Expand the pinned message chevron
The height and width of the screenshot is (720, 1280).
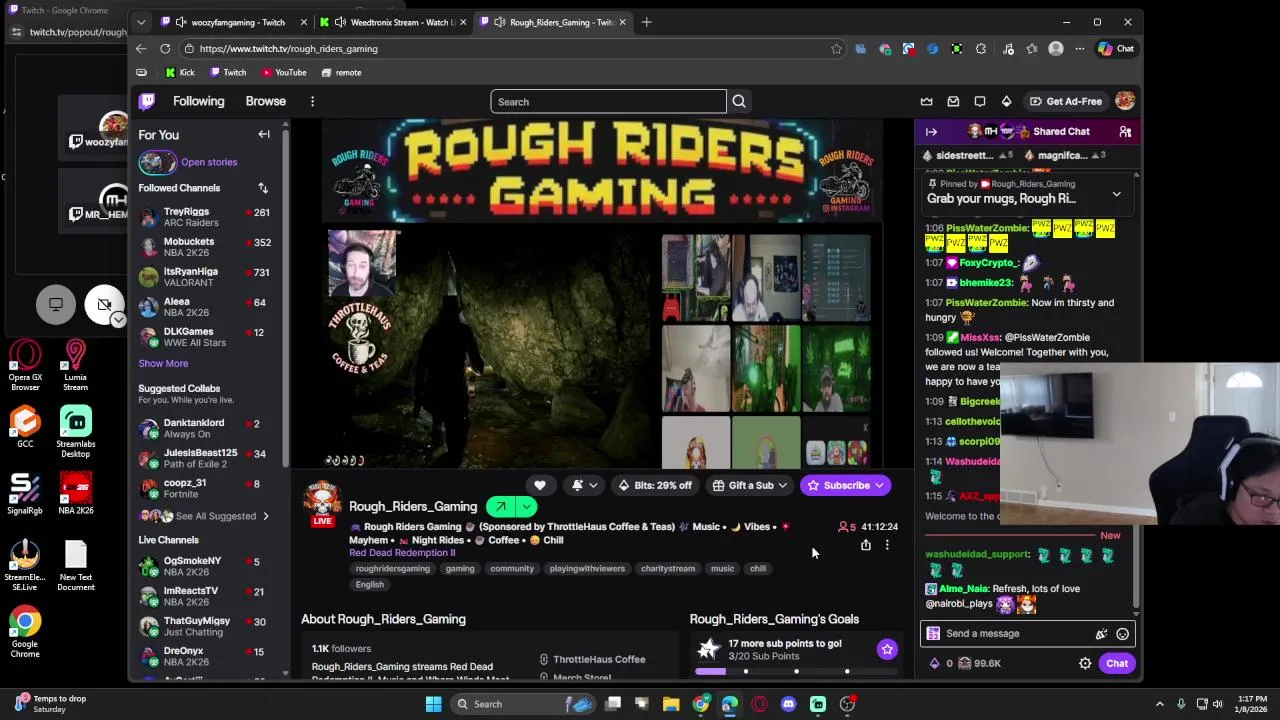pyautogui.click(x=1116, y=194)
